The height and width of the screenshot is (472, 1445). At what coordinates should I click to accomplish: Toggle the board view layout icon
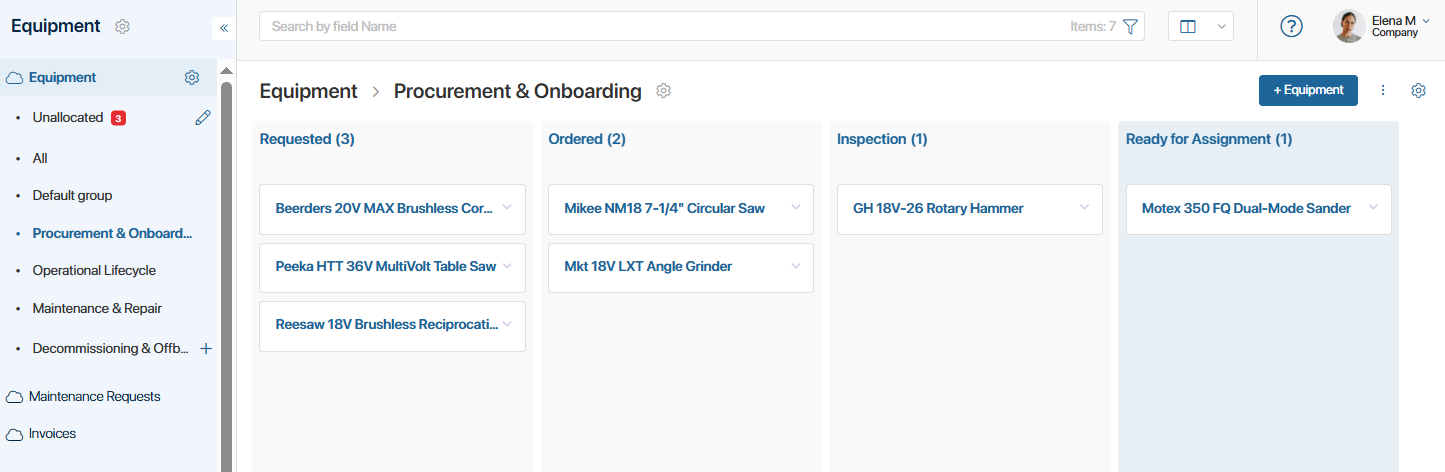tap(1188, 27)
